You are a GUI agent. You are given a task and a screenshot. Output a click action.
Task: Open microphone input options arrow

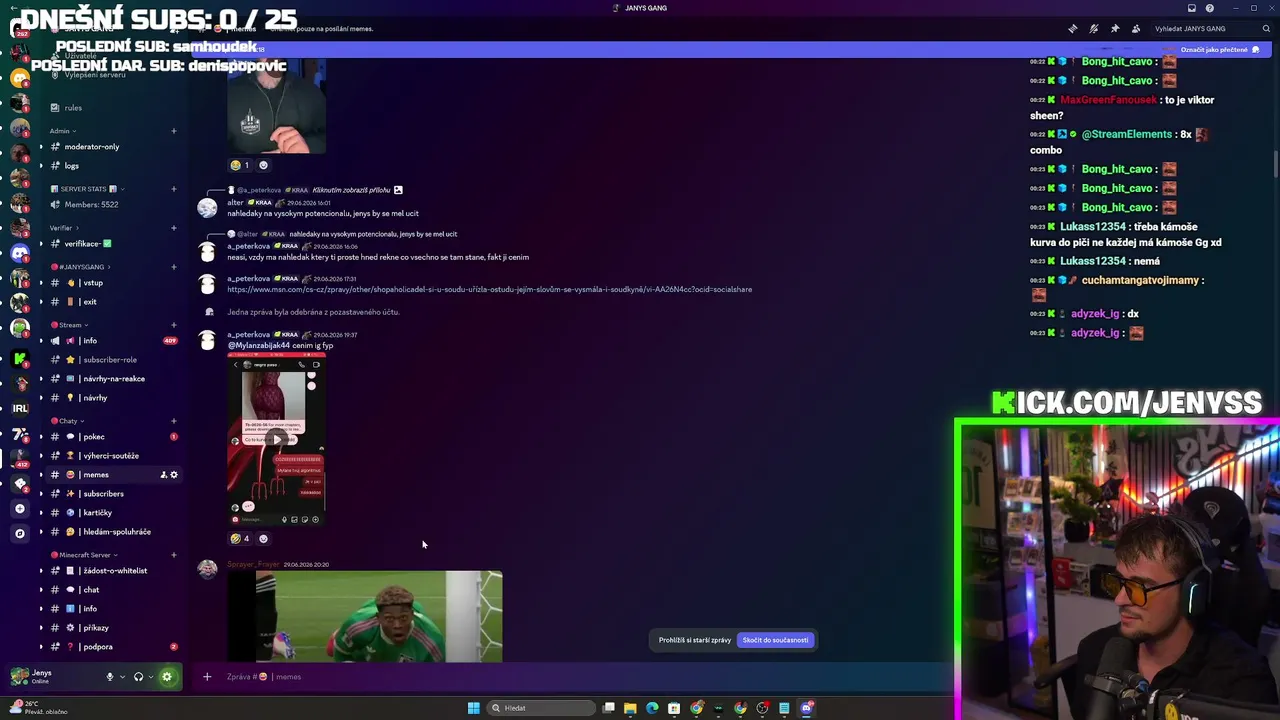[122, 677]
